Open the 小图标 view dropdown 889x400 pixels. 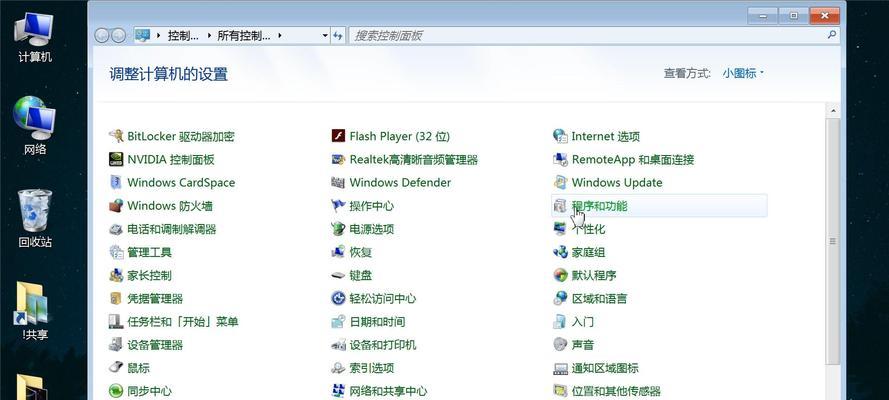[x=743, y=73]
